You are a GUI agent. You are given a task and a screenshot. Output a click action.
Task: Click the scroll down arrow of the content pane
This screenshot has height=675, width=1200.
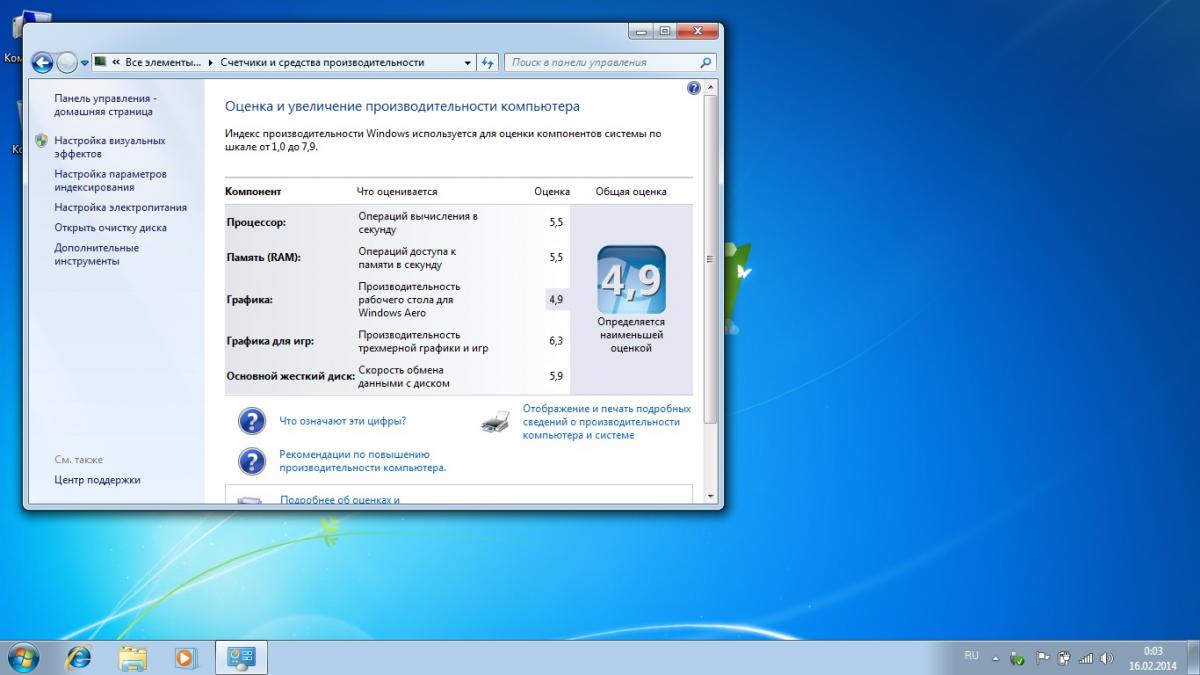pyautogui.click(x=711, y=496)
